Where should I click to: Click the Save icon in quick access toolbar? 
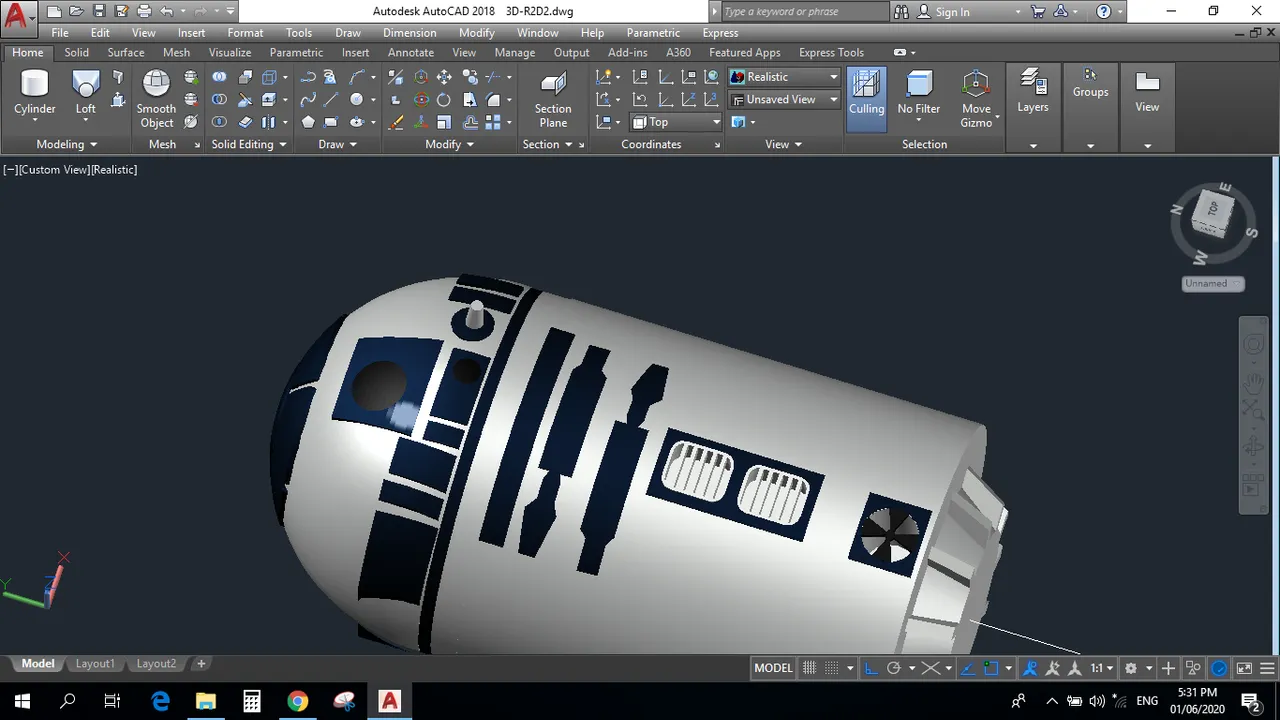[99, 12]
